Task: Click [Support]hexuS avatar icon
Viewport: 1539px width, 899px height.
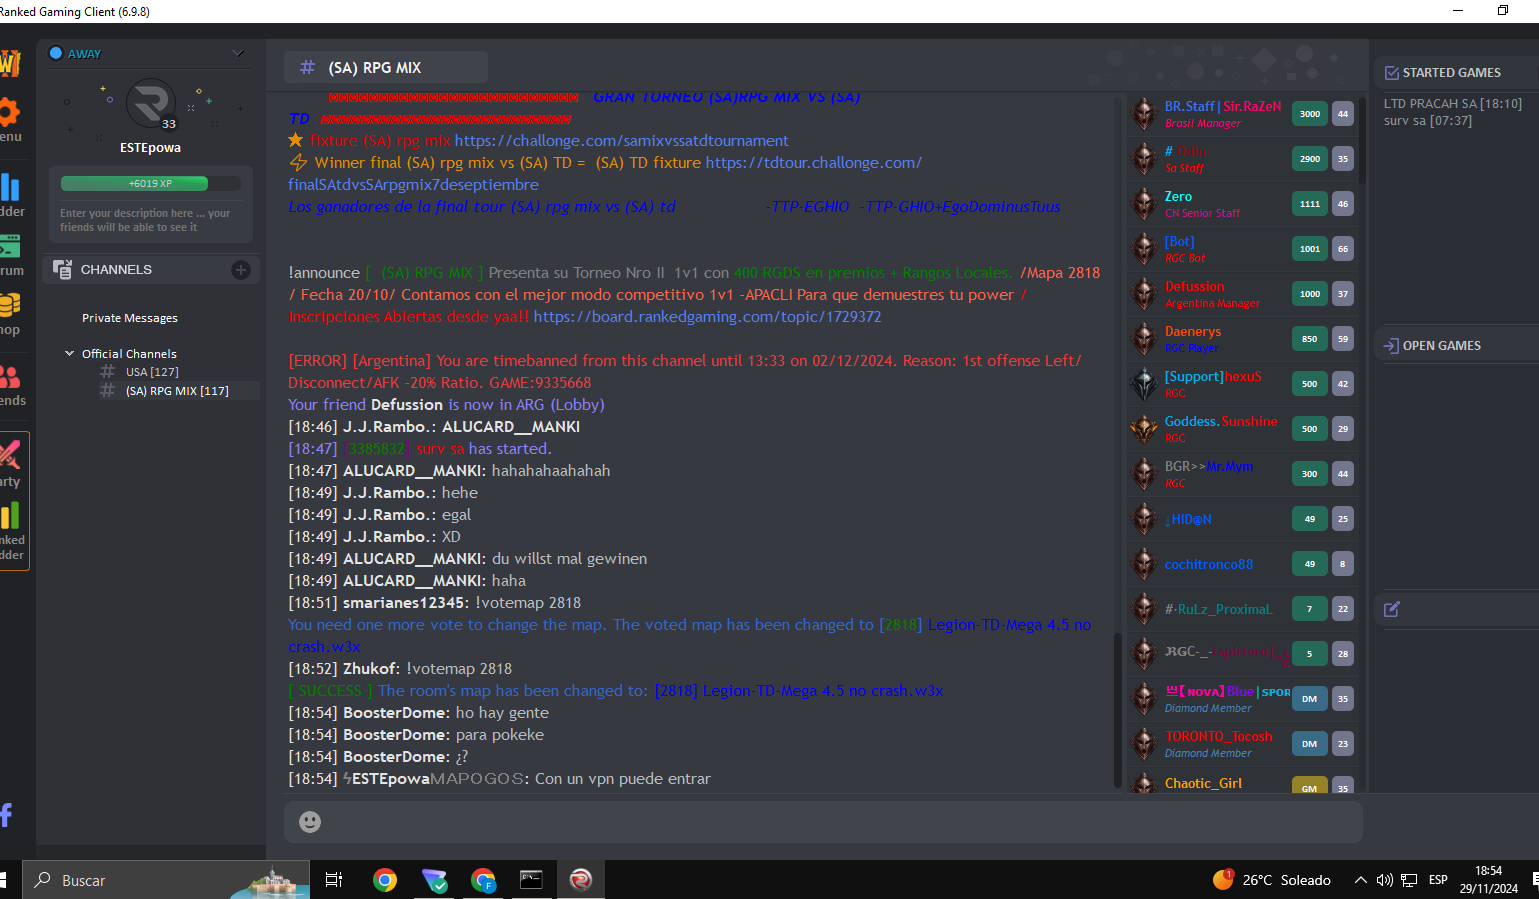Action: pyautogui.click(x=1144, y=384)
